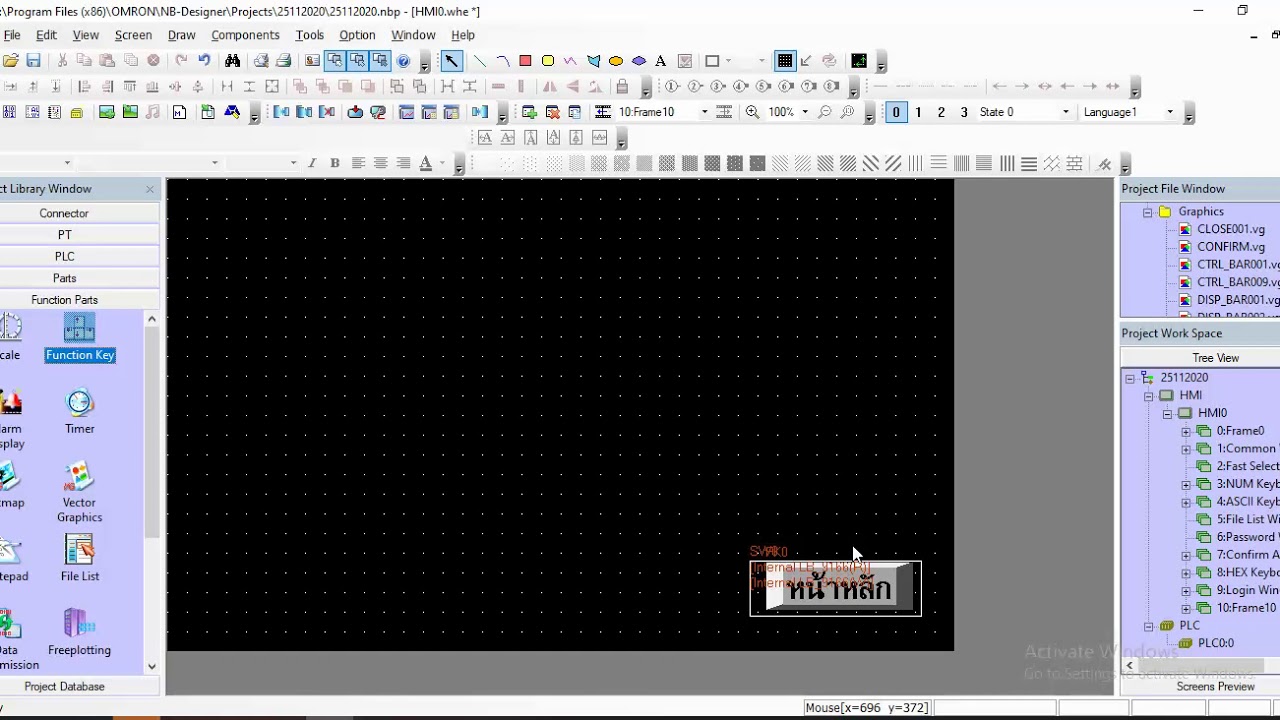Screen dimensions: 1280x720
Task: Select the arrow pointer tool
Action: [x=451, y=61]
